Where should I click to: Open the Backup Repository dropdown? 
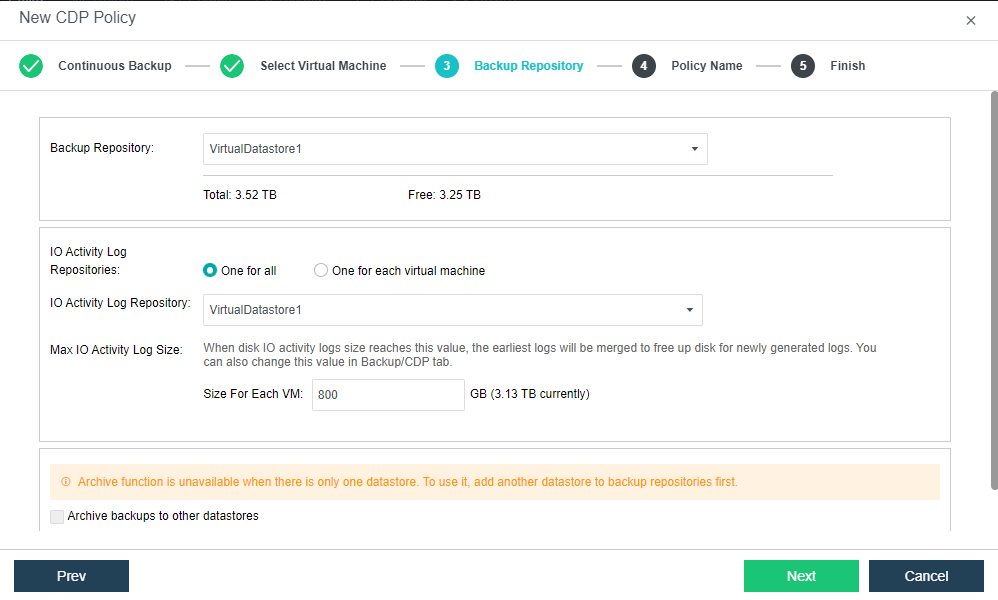[x=455, y=149]
